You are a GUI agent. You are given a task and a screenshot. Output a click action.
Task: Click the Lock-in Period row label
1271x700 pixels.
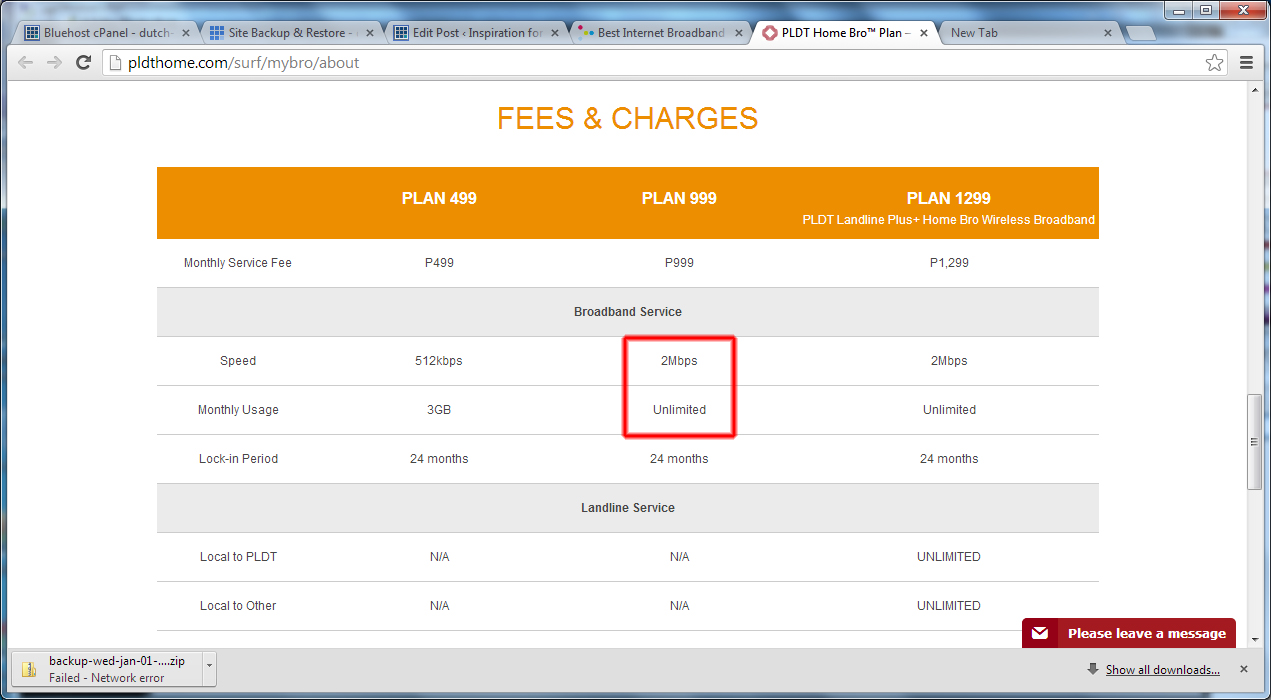tap(238, 459)
